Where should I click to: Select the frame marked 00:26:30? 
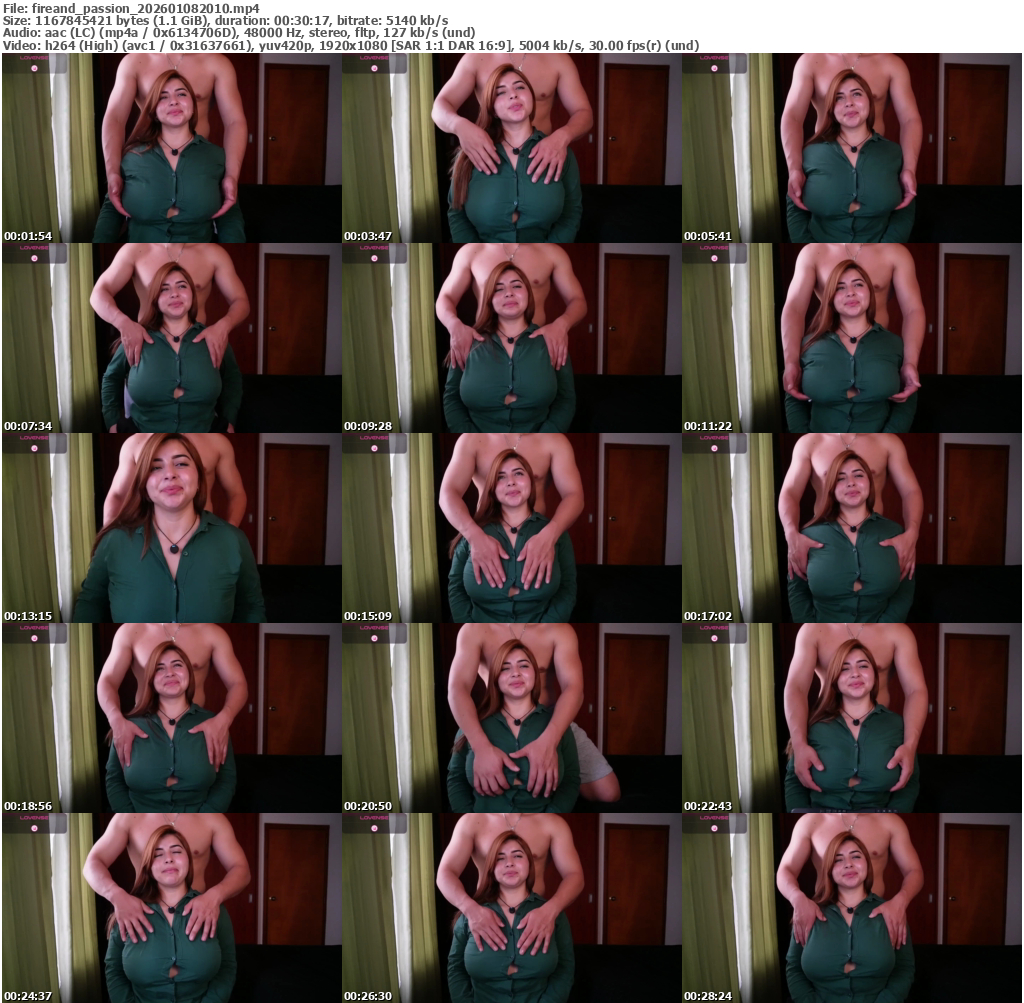click(511, 908)
